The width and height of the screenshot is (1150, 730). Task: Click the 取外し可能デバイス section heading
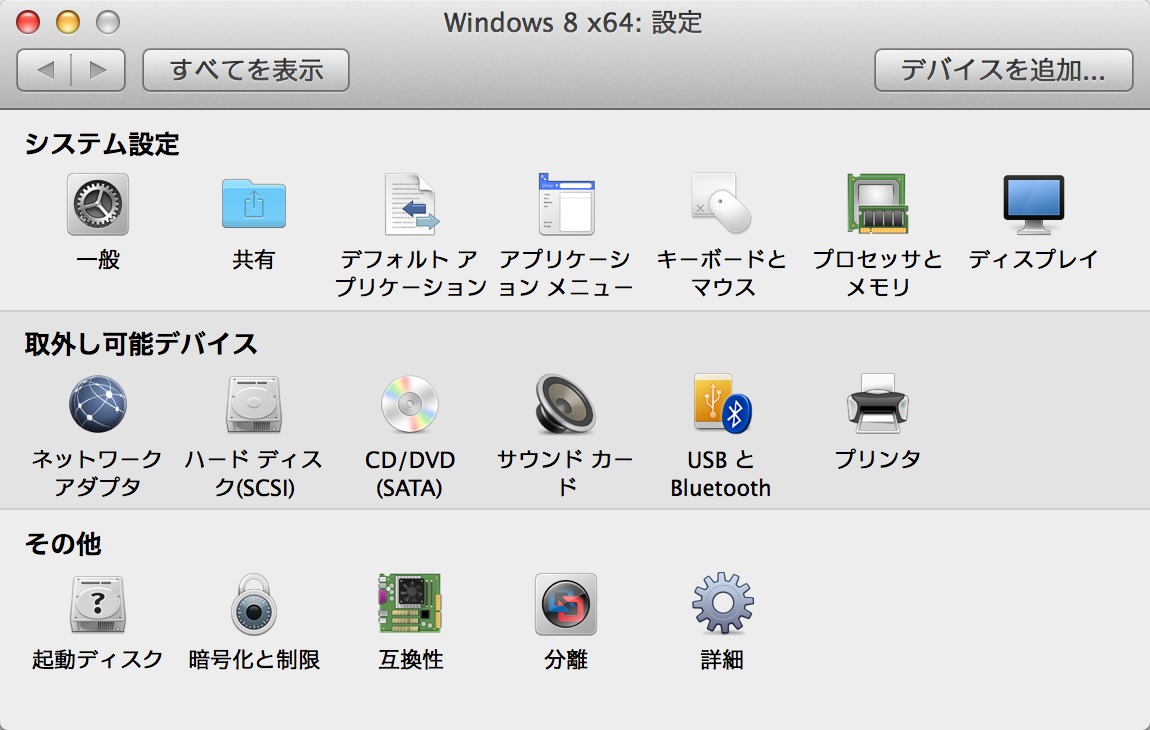coord(141,344)
